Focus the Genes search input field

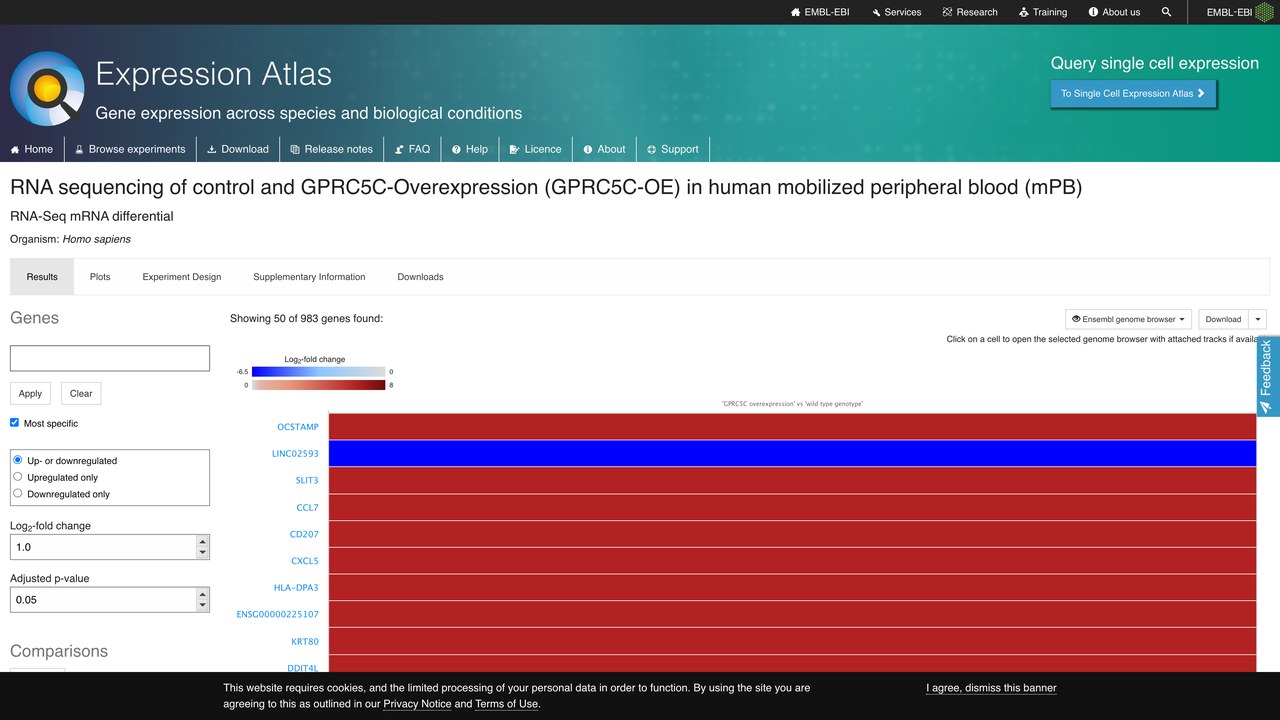point(110,358)
